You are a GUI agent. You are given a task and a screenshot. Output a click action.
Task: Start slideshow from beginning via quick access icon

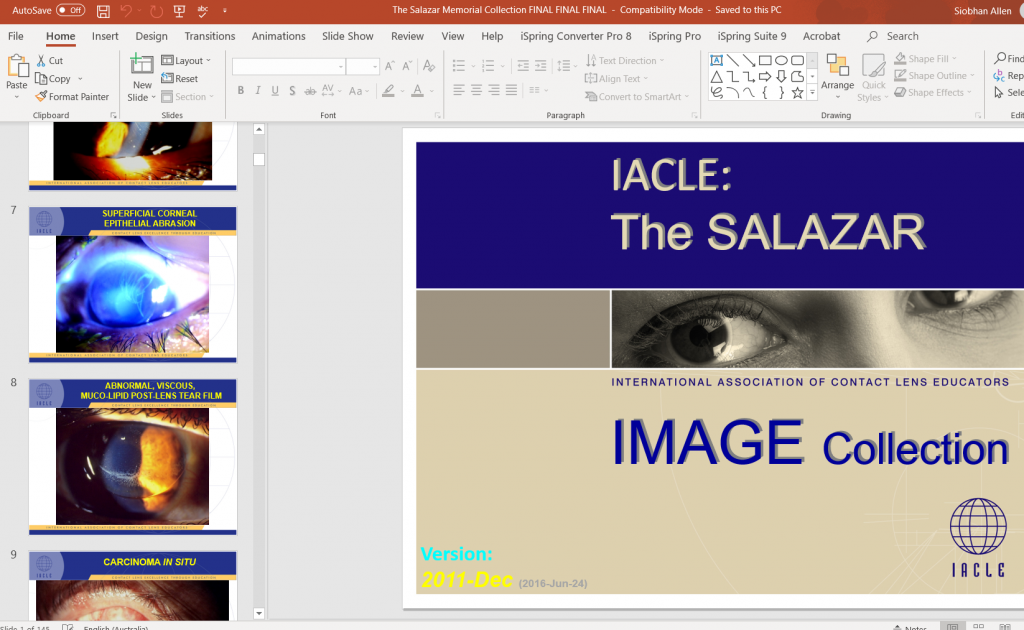pyautogui.click(x=179, y=10)
